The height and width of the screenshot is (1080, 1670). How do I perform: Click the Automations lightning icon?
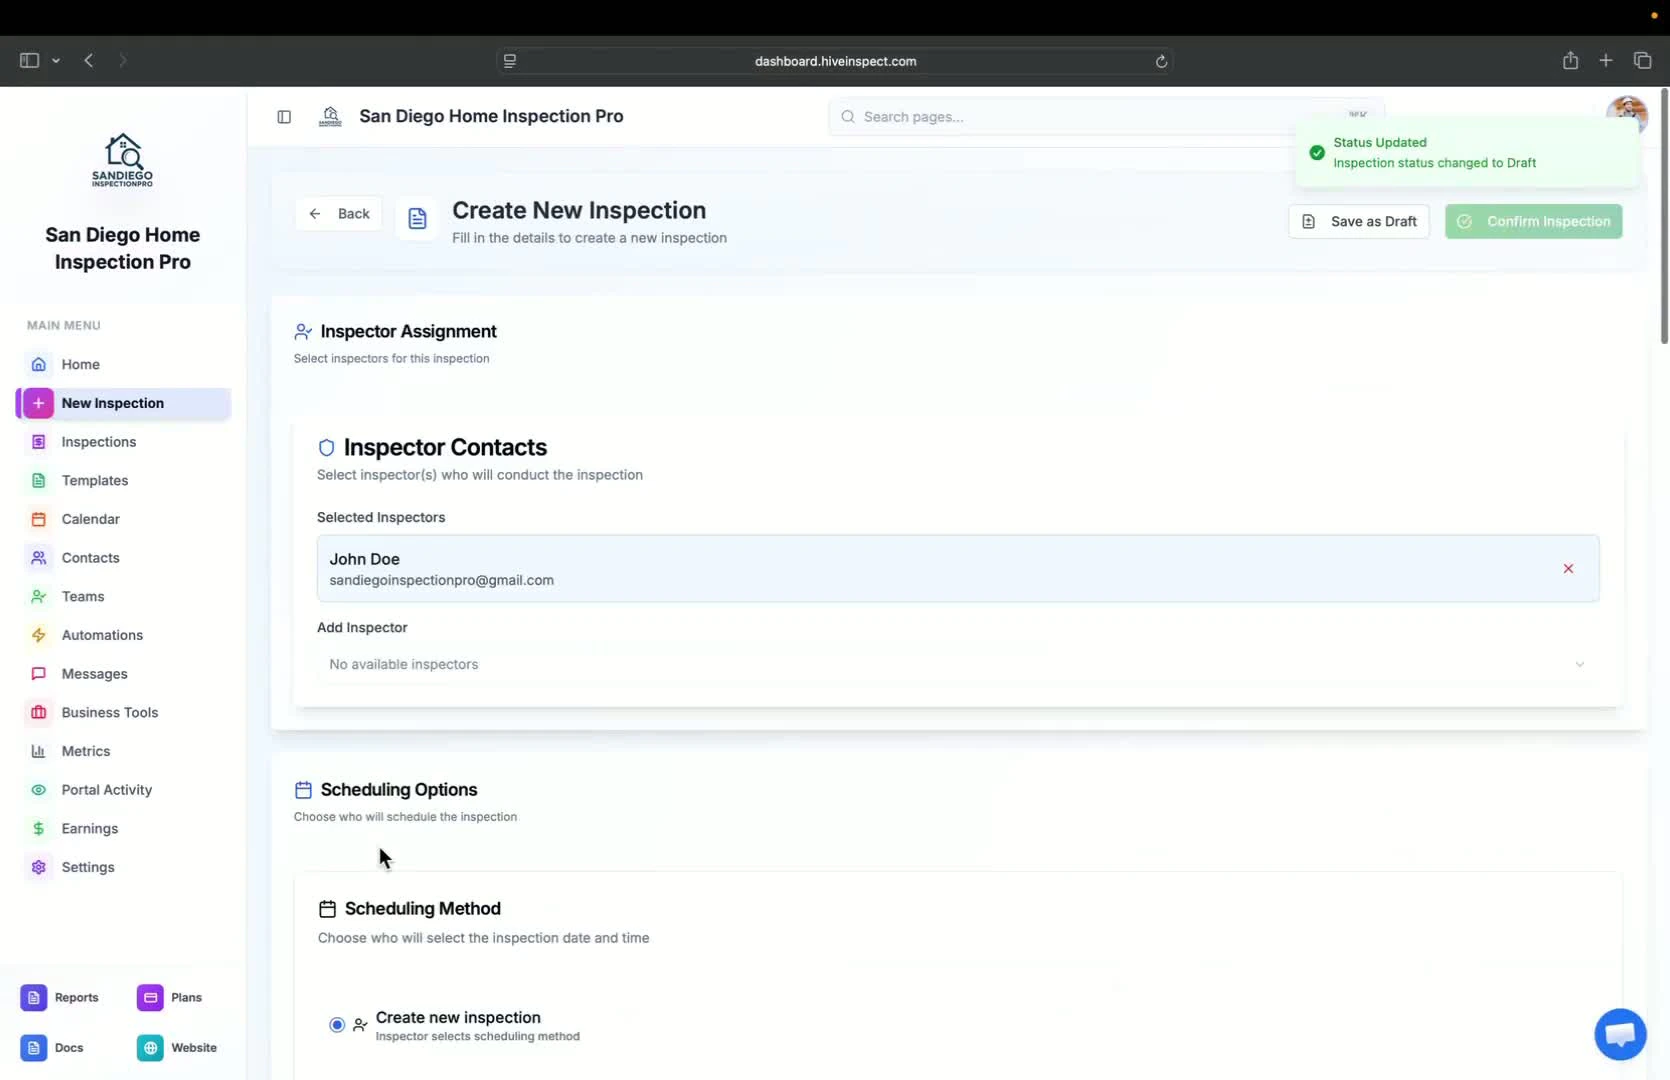tap(39, 635)
